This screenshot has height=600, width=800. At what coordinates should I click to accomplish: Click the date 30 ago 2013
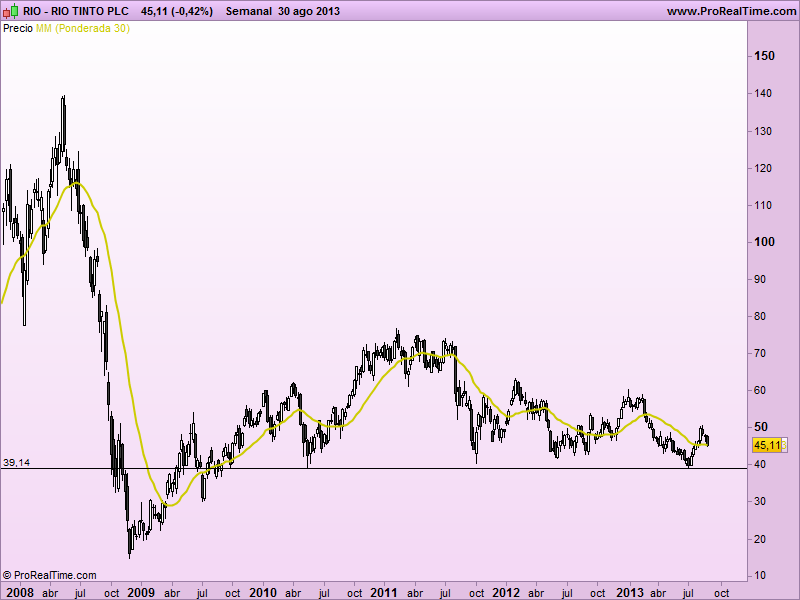309,11
